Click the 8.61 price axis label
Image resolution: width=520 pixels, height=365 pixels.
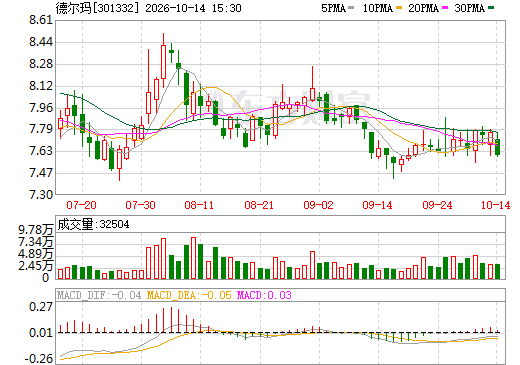[x=41, y=20]
